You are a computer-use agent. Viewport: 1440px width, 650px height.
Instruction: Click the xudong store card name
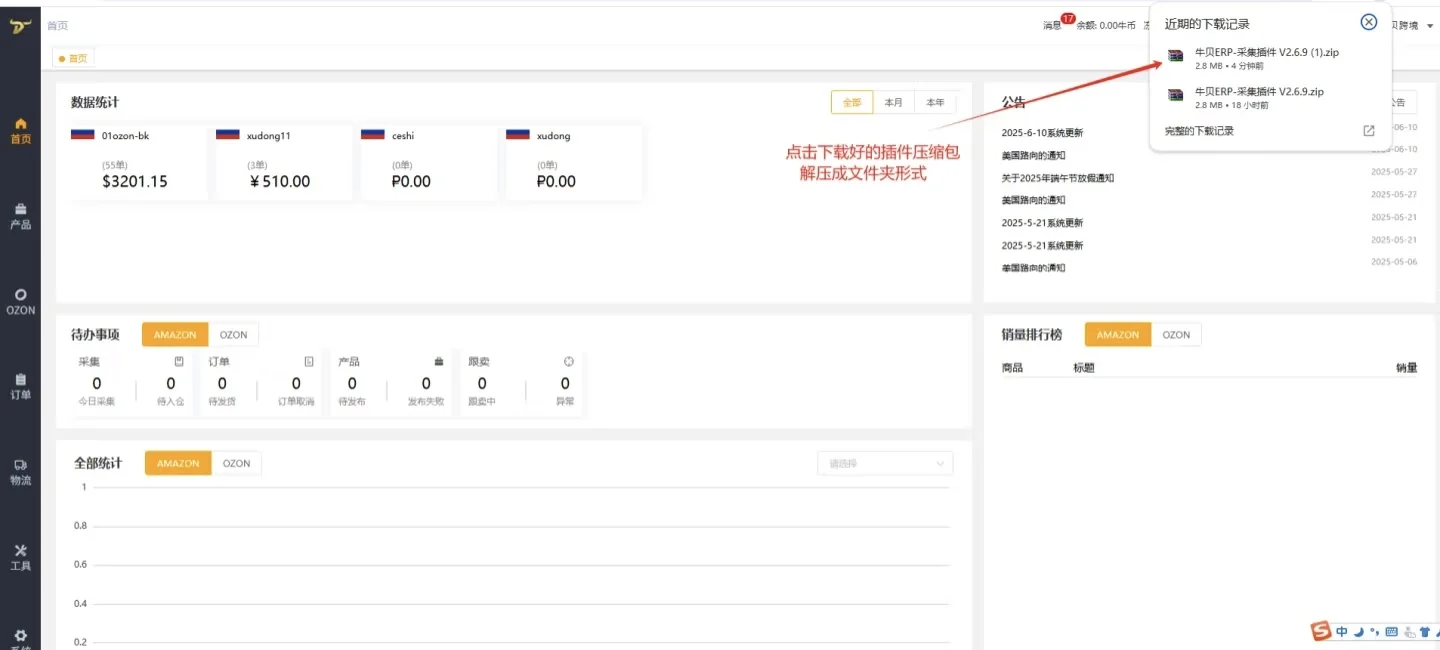[554, 135]
